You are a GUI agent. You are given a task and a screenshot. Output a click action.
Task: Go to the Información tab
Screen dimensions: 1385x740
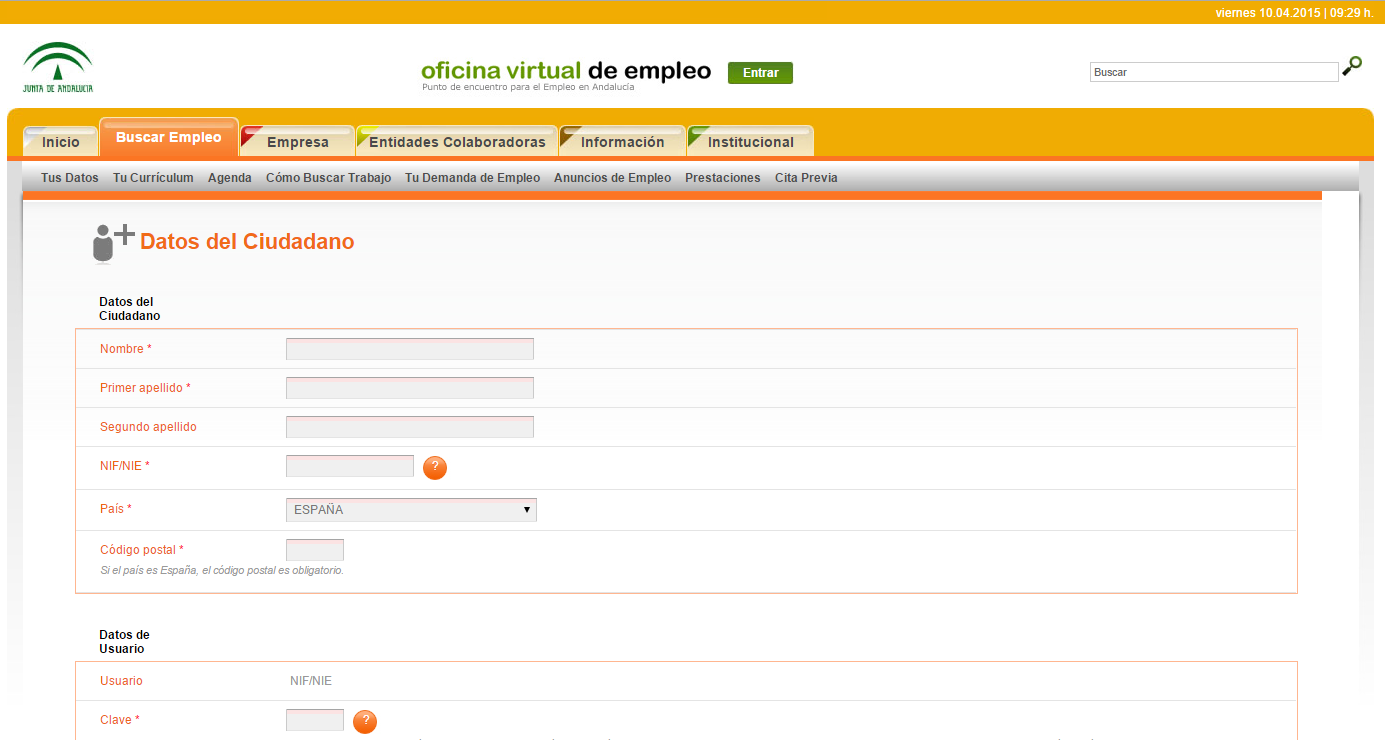tap(622, 142)
